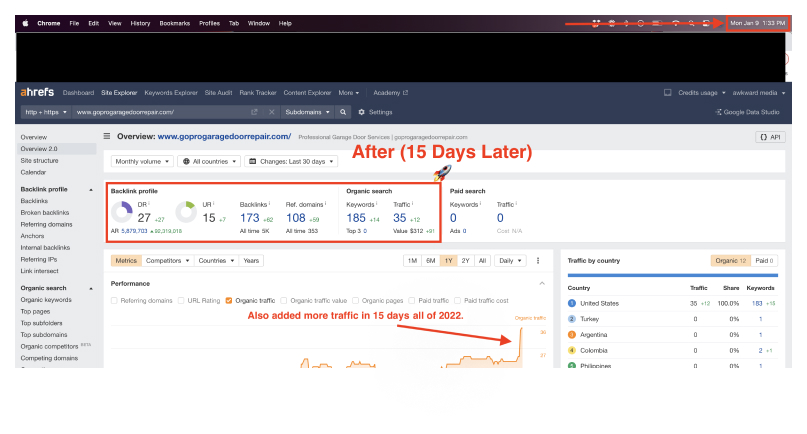This screenshot has width=807, height=434.
Task: Open the Monthly volume dropdown
Action: 140,161
